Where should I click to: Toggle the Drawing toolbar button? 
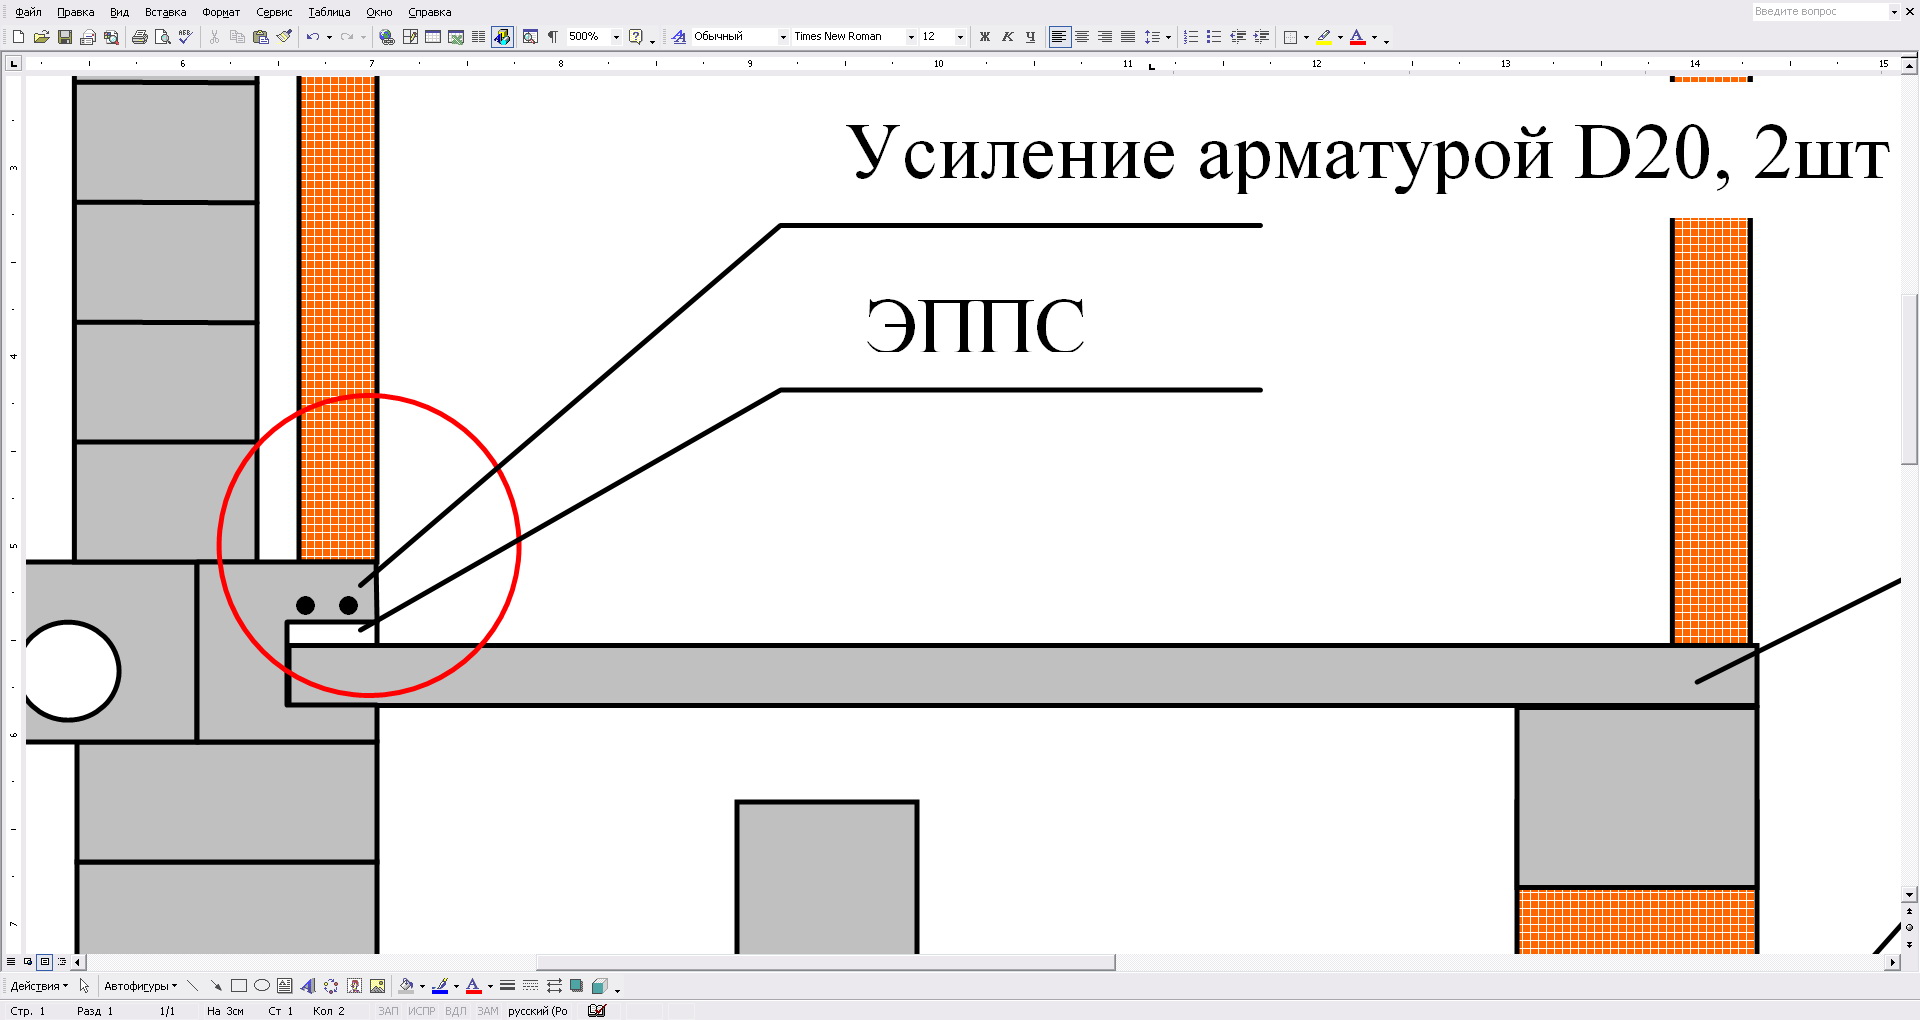502,37
